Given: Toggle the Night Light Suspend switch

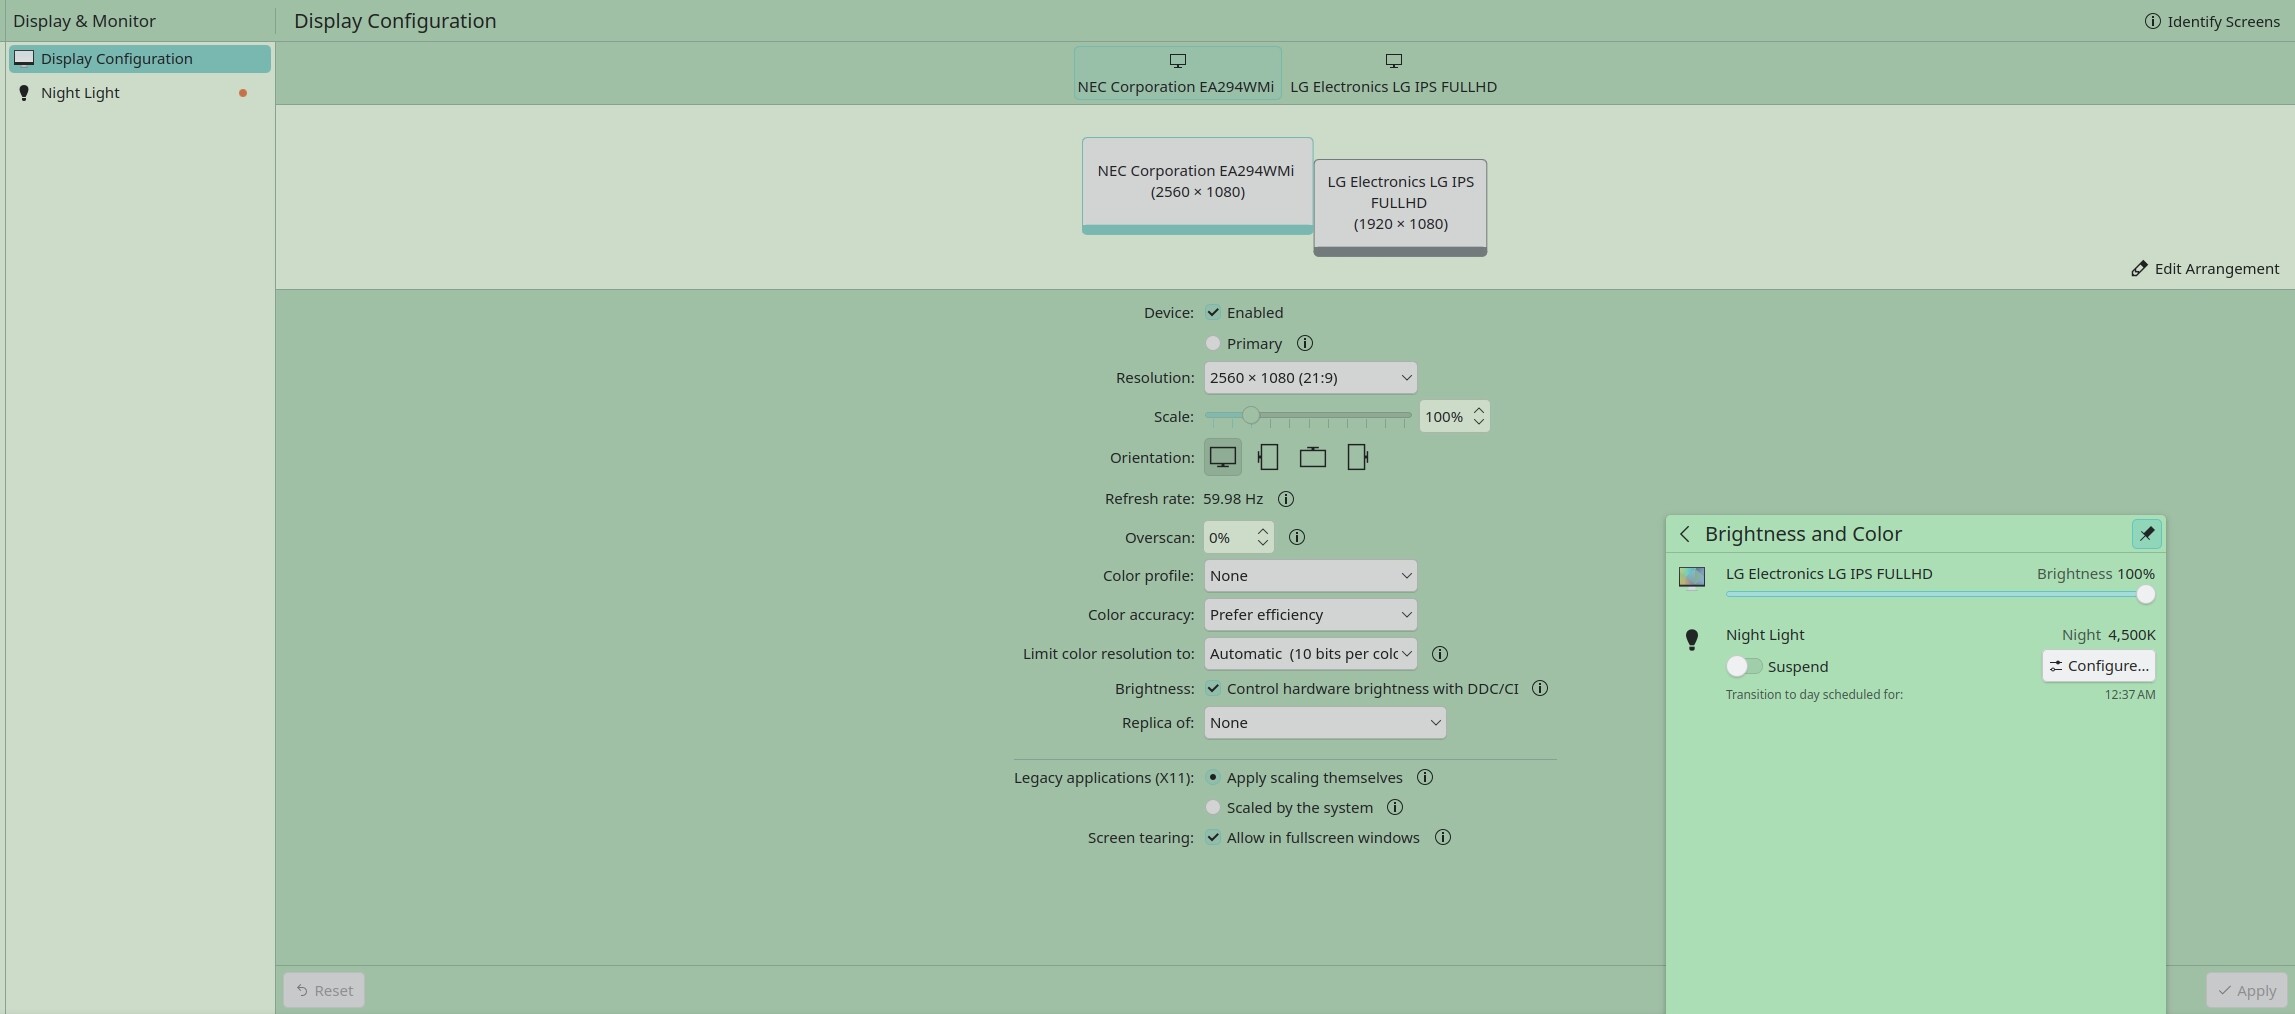Looking at the screenshot, I should [1743, 667].
